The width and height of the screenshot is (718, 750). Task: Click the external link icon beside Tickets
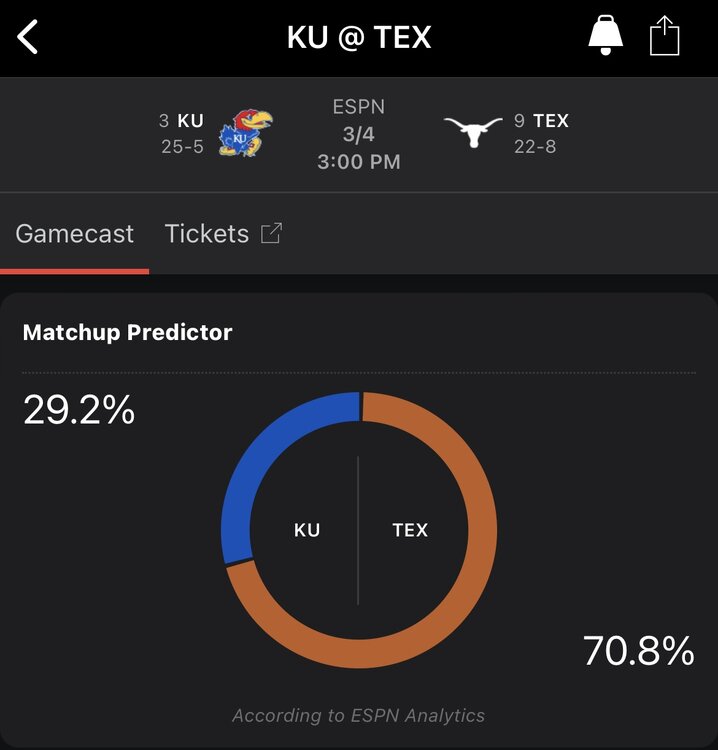click(x=271, y=233)
